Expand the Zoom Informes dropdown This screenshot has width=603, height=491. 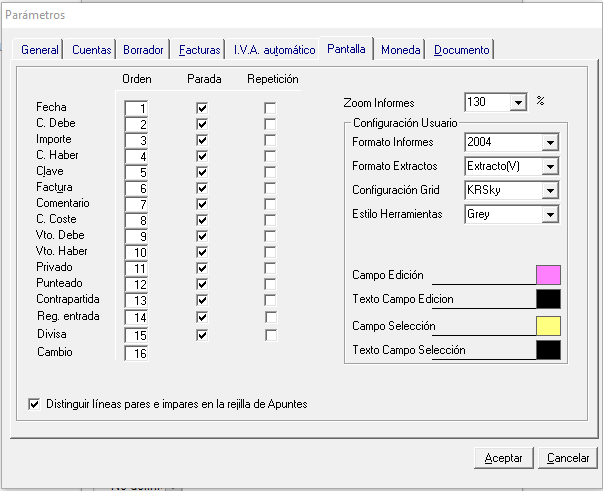(517, 102)
